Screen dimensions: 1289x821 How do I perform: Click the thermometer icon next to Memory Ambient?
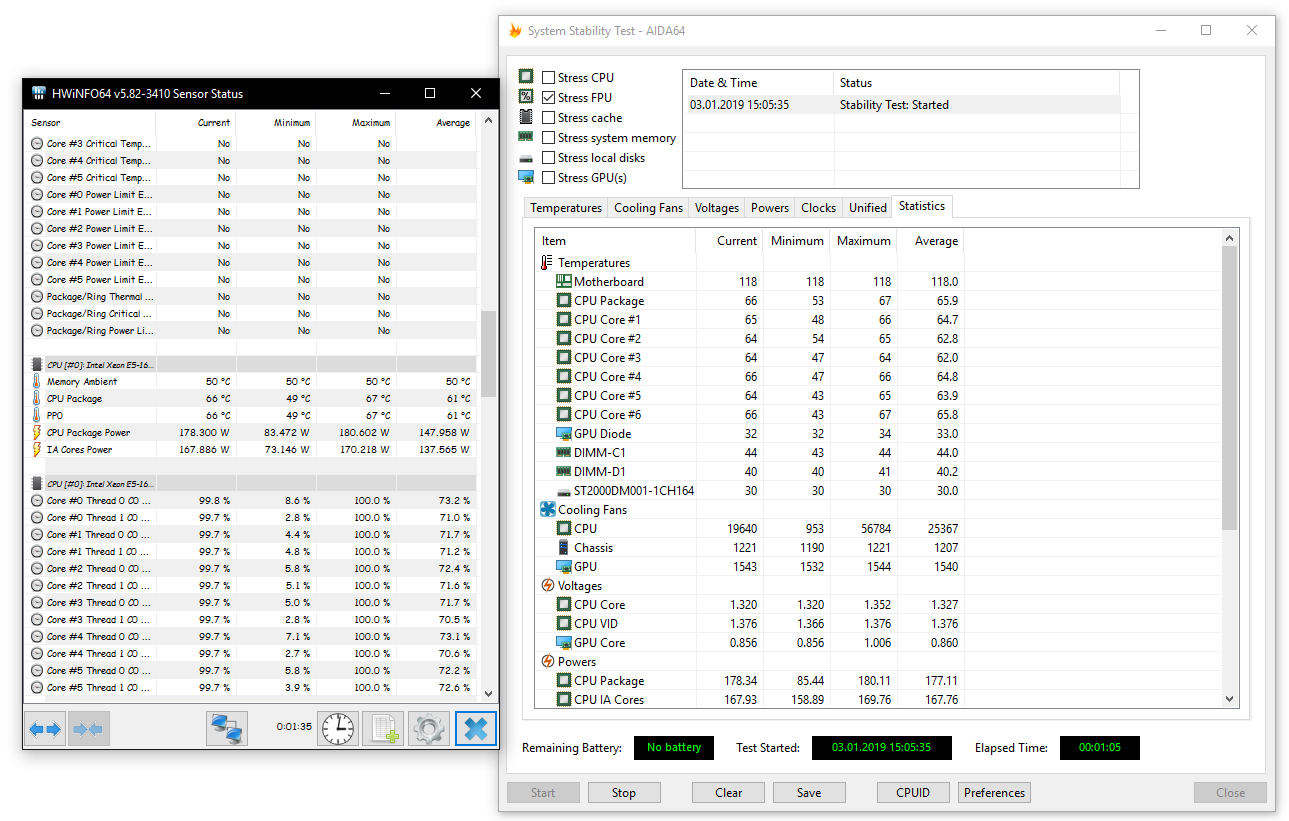pyautogui.click(x=37, y=382)
